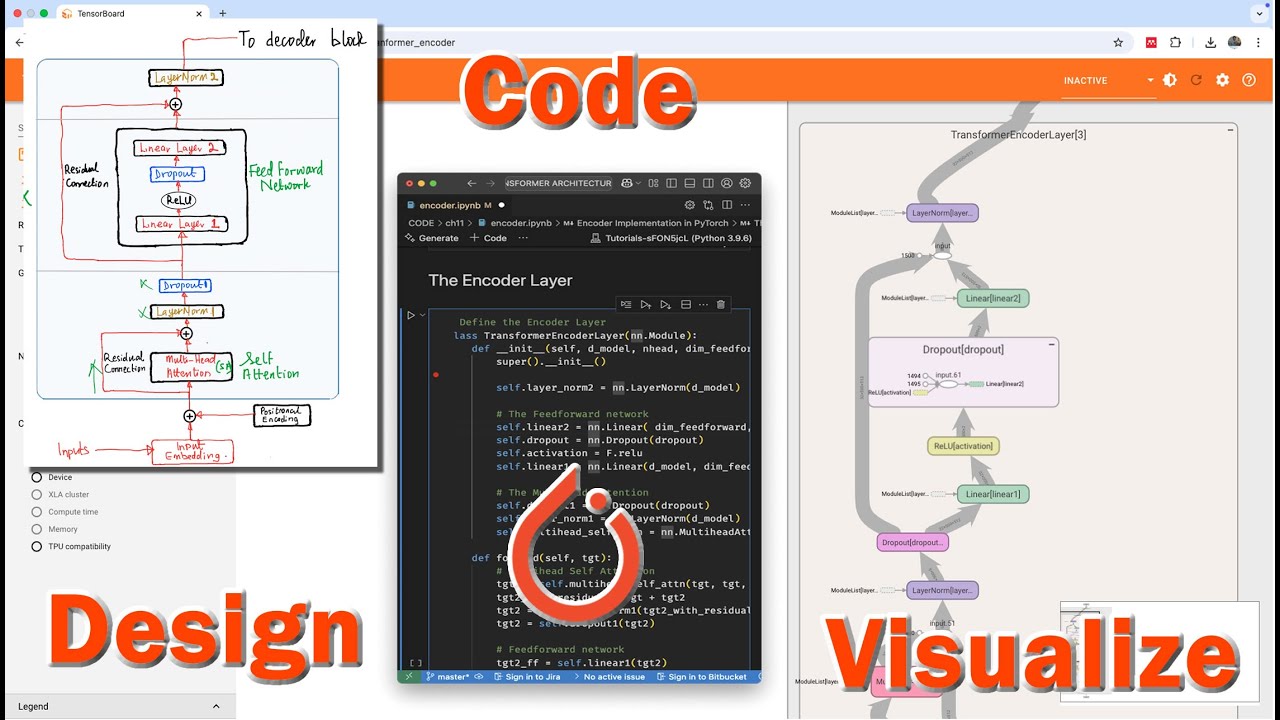
Task: Click Encoder Implementation in PyTorch breadcrumb
Action: [646, 223]
